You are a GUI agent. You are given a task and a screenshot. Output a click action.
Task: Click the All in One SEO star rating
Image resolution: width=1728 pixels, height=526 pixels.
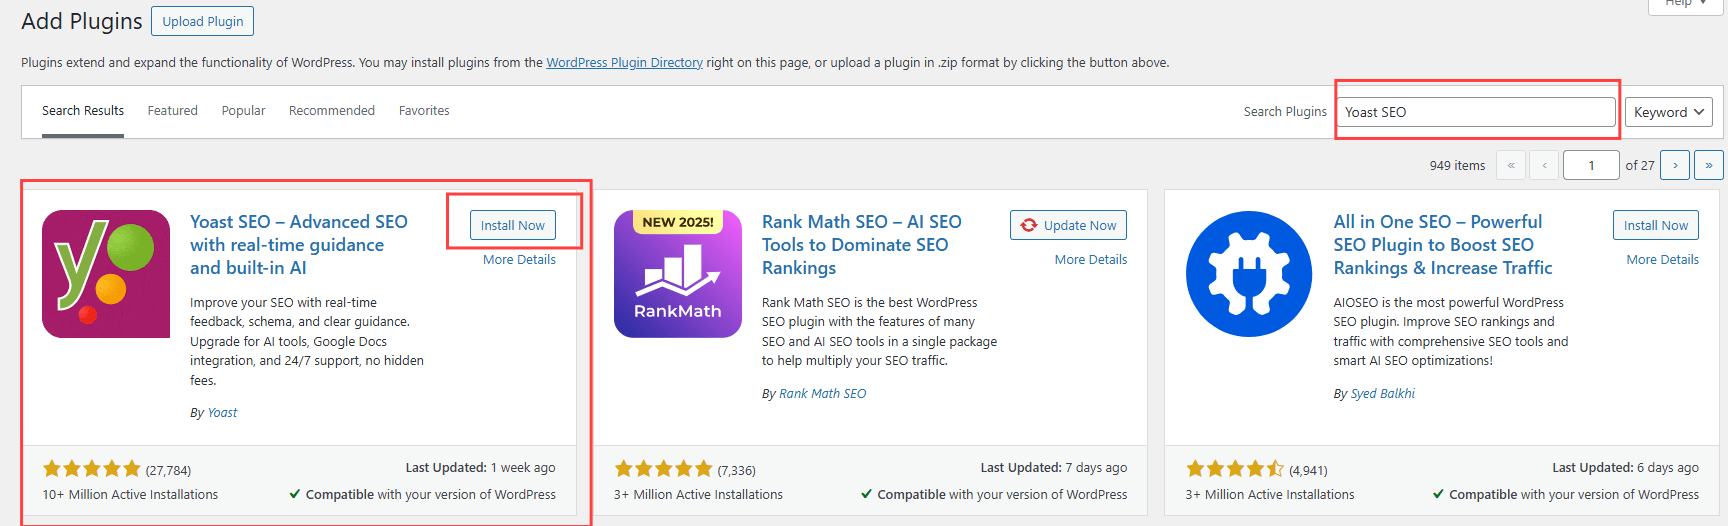[x=1235, y=469]
